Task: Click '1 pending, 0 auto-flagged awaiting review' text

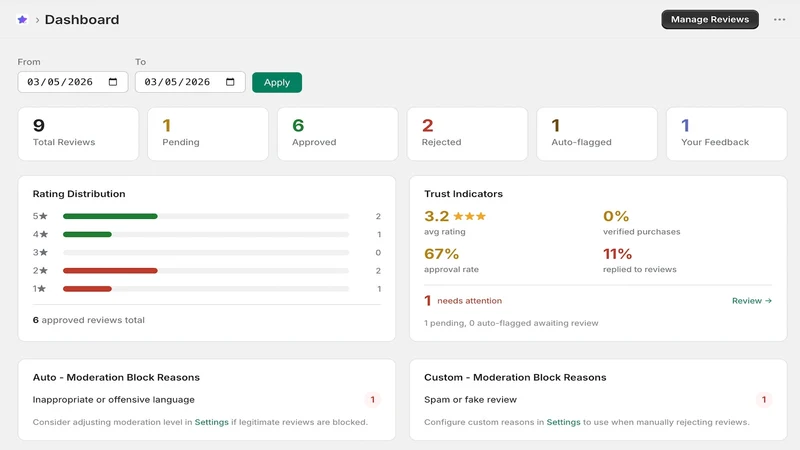Action: pos(511,323)
